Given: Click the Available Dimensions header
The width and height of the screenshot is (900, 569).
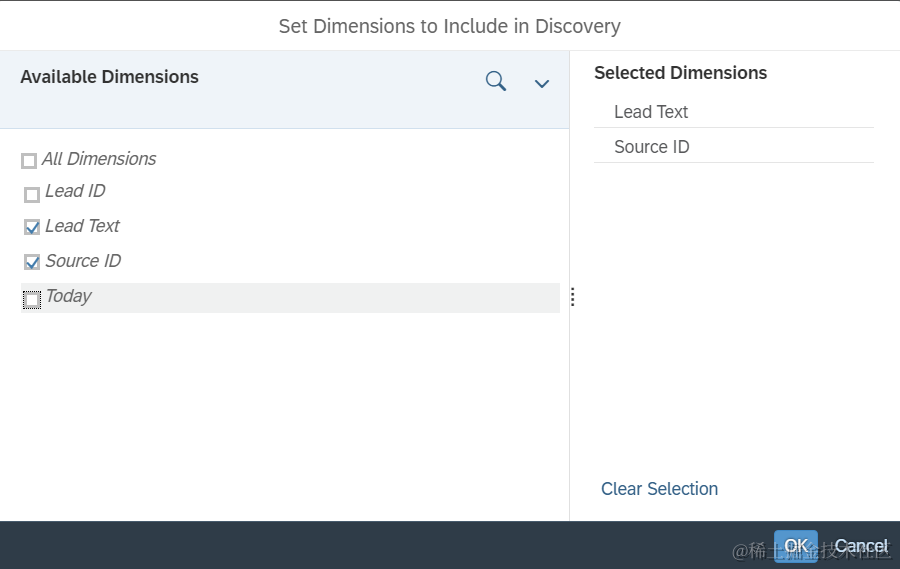Looking at the screenshot, I should coord(109,77).
